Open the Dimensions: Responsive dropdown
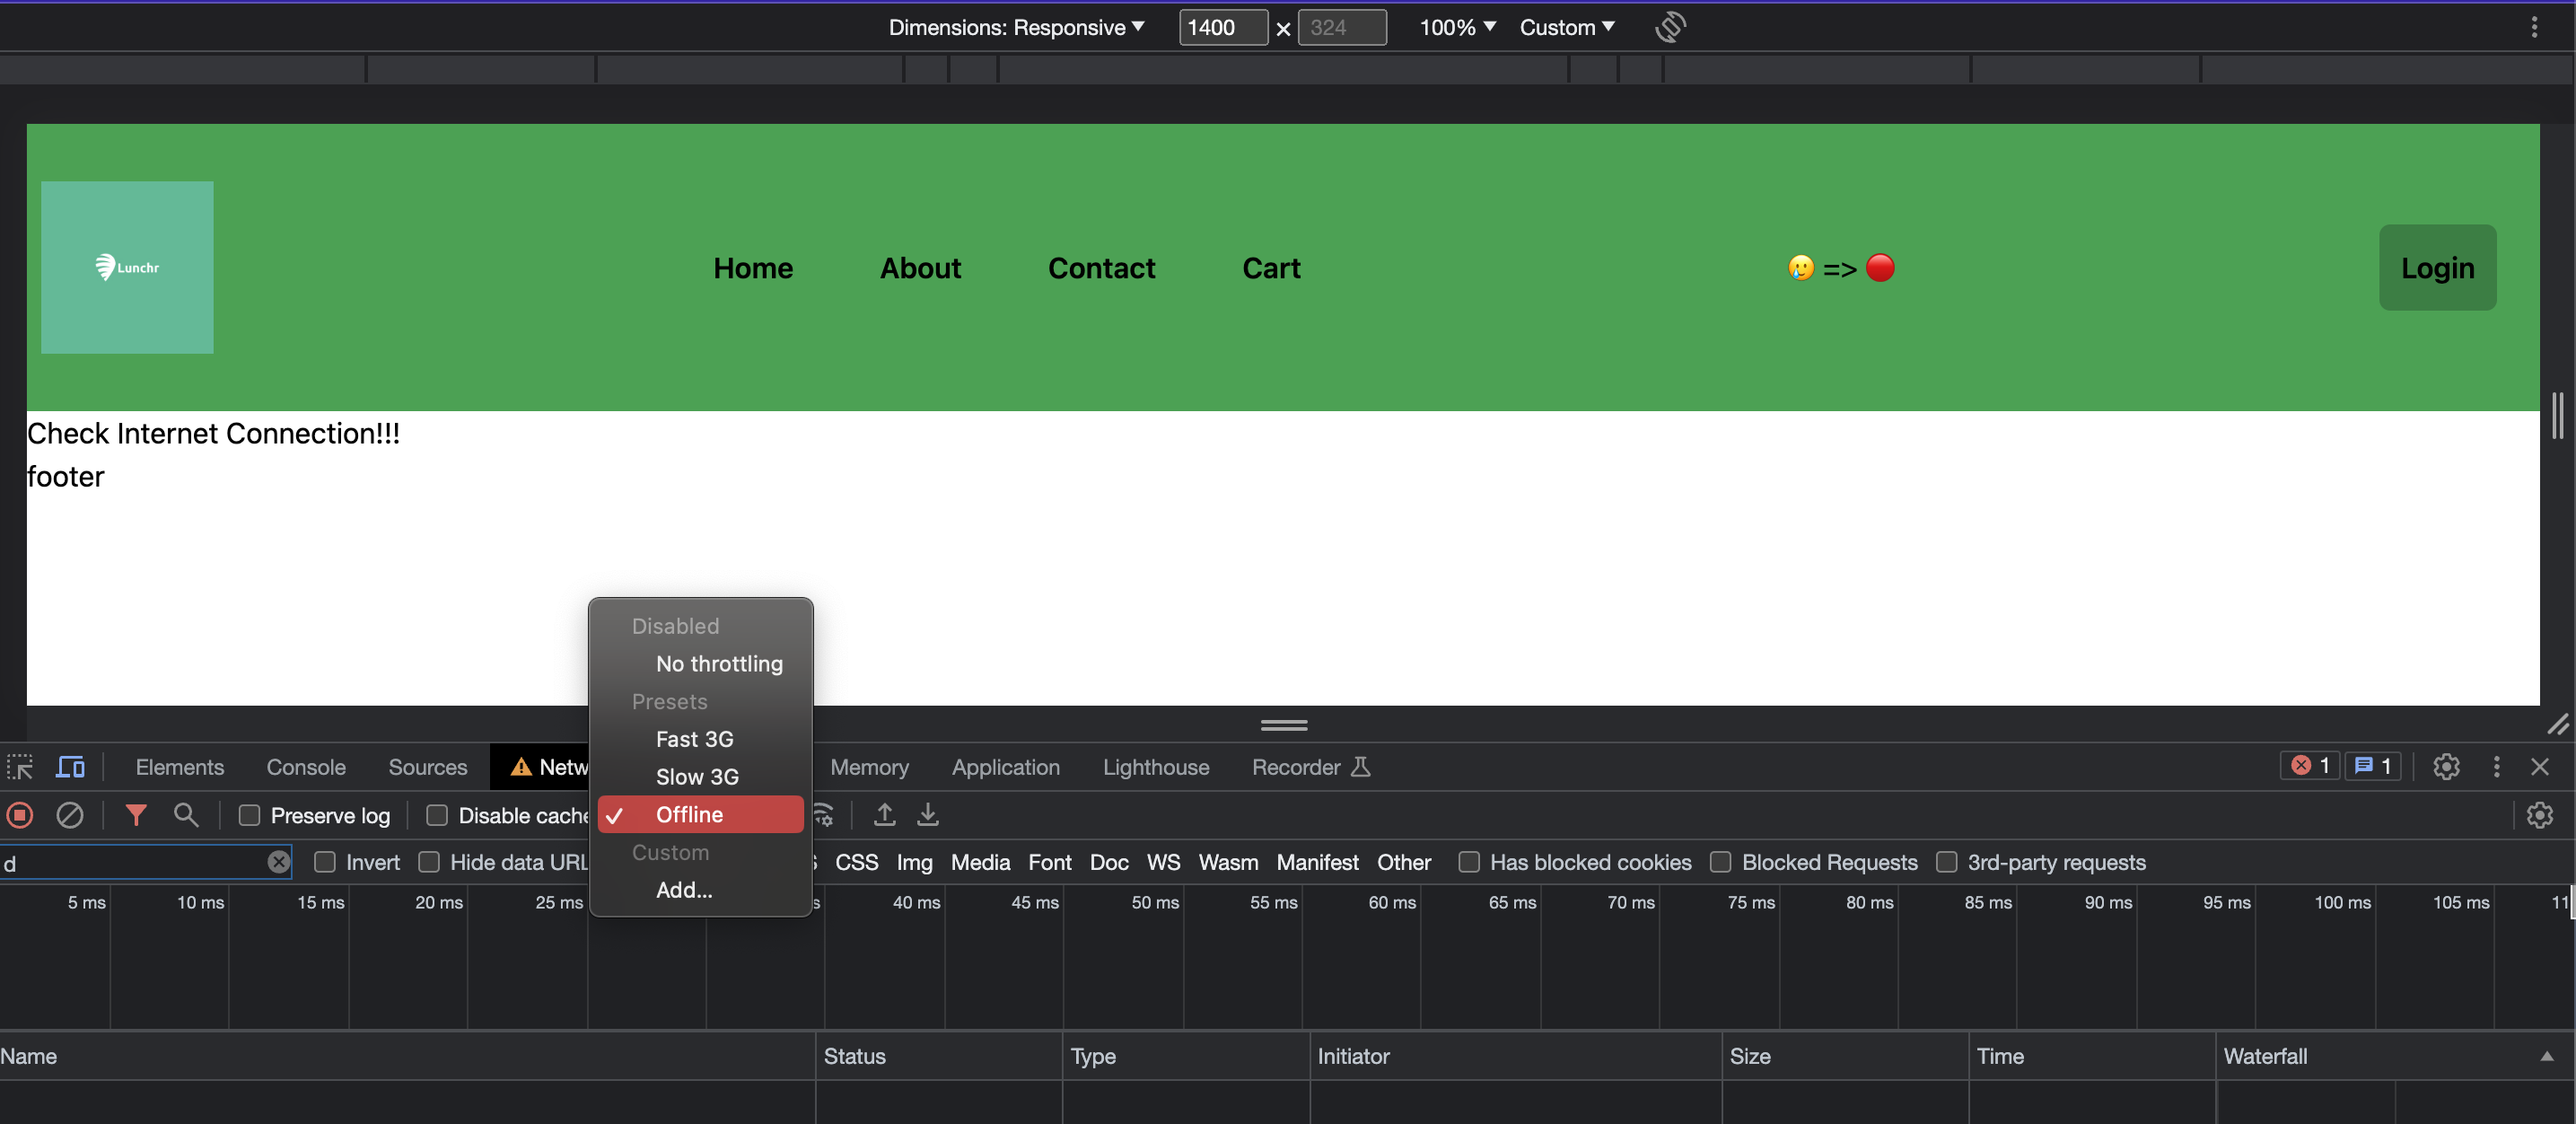The width and height of the screenshot is (2576, 1124). pyautogui.click(x=1014, y=27)
